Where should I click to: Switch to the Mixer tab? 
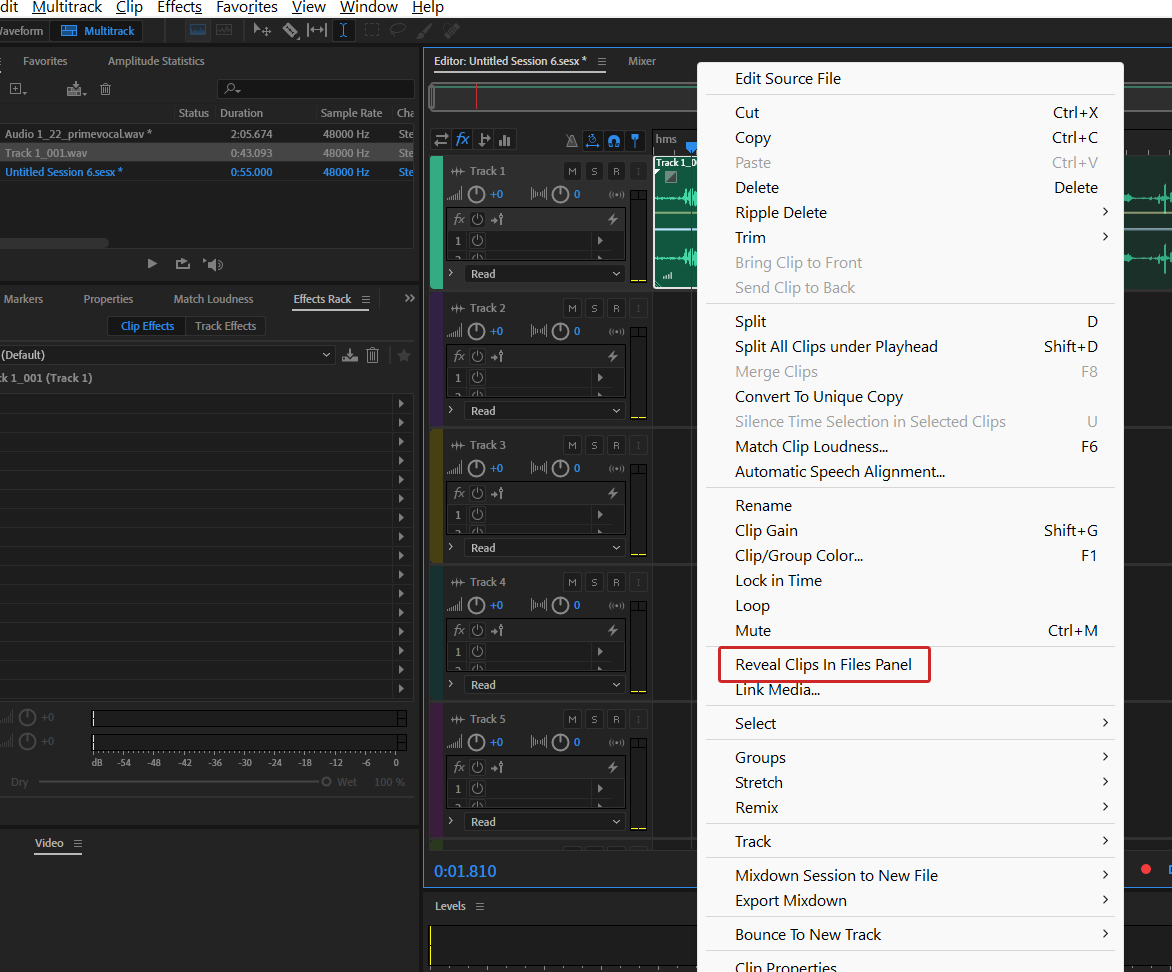642,61
